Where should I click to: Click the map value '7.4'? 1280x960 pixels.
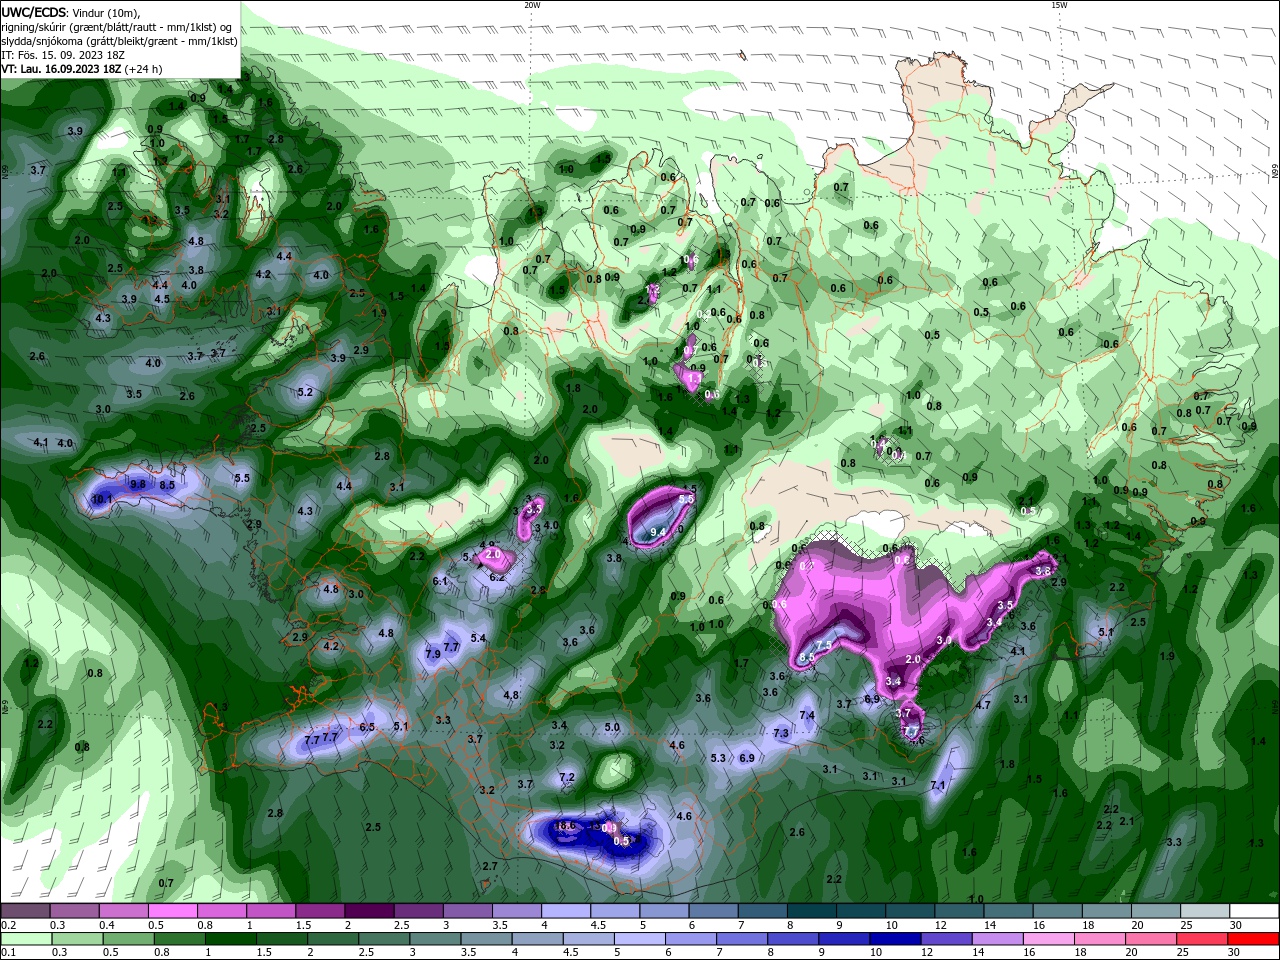click(x=807, y=715)
